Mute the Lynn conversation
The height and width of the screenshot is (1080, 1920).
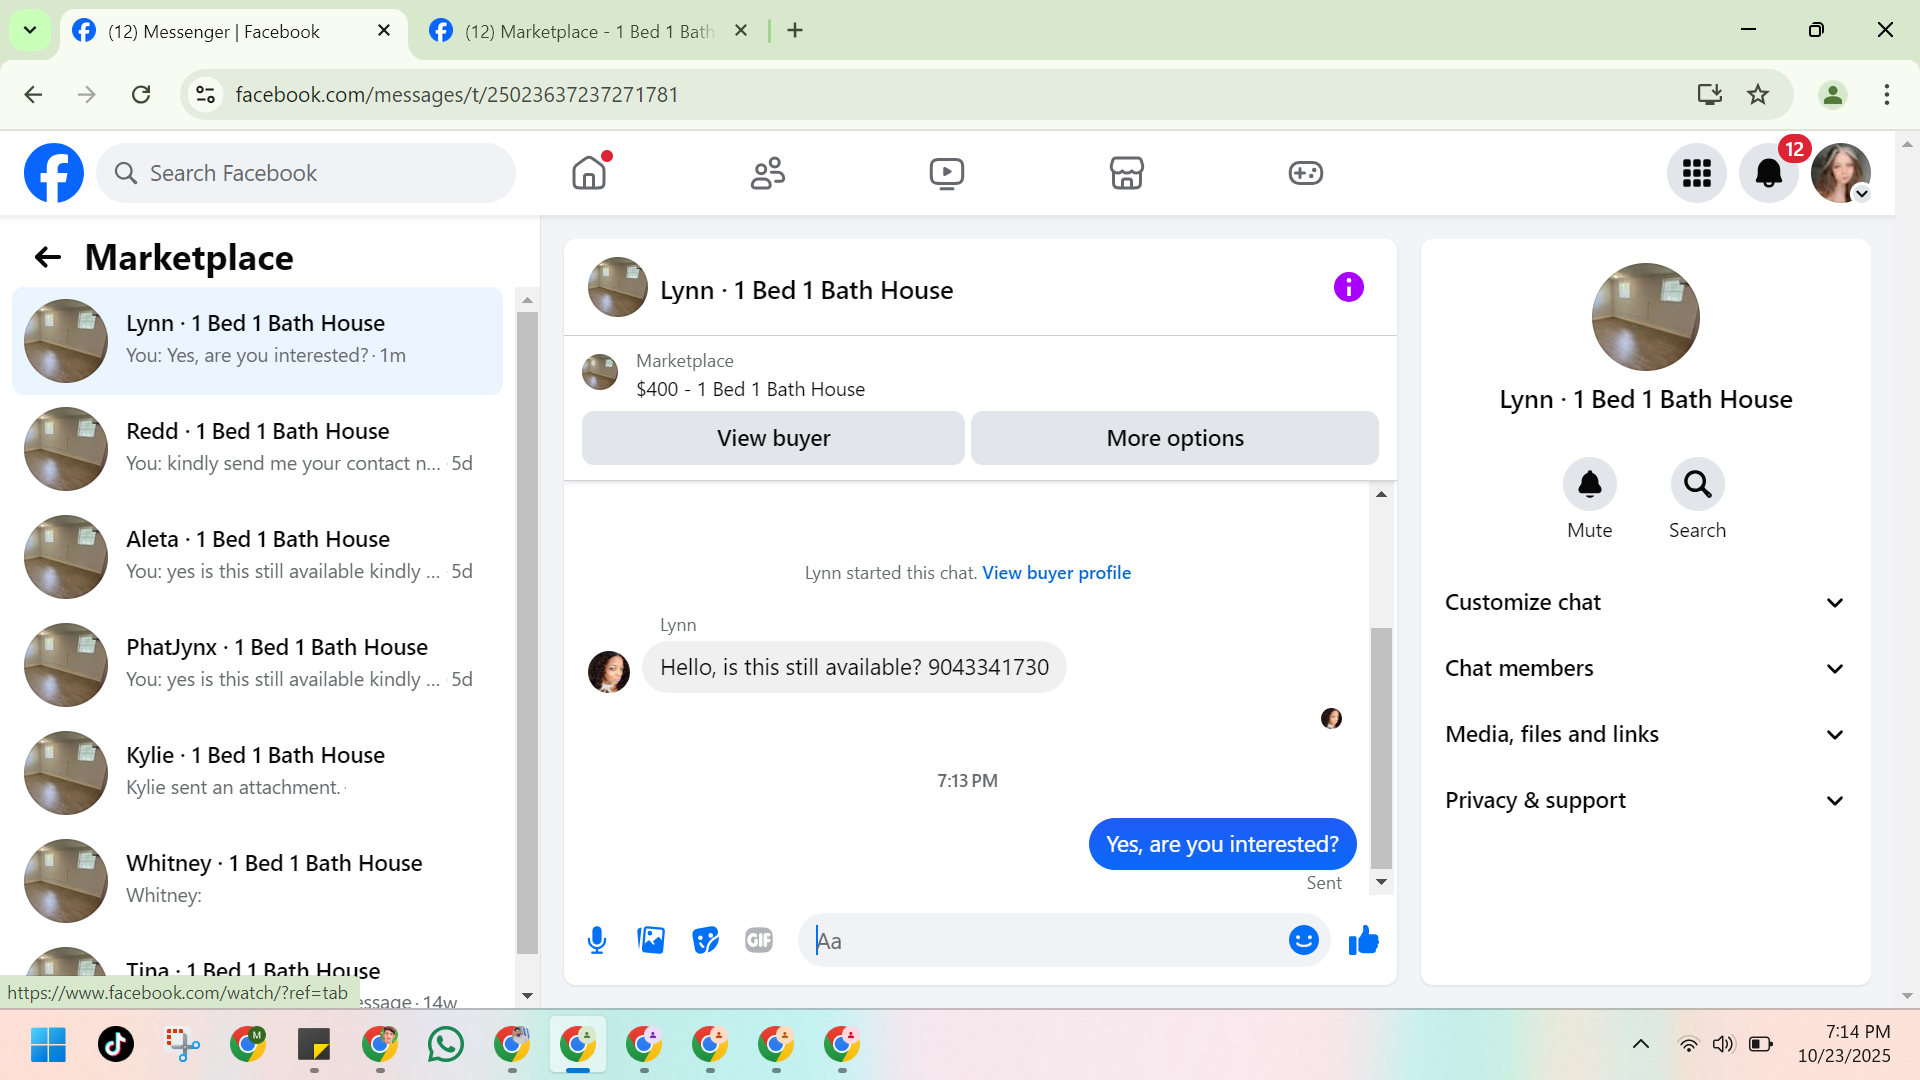[x=1589, y=485]
